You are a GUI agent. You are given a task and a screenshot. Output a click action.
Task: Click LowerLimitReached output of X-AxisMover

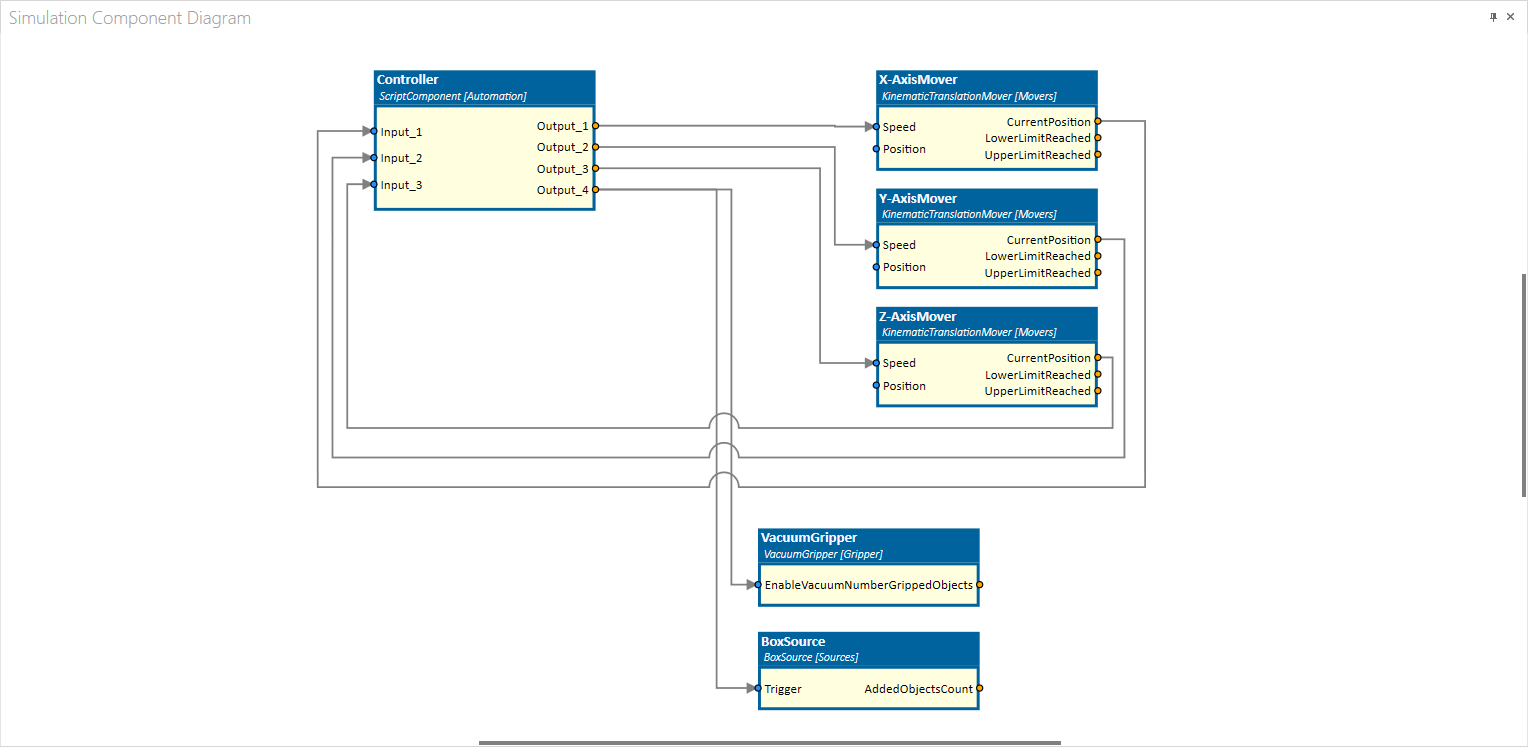(1098, 138)
